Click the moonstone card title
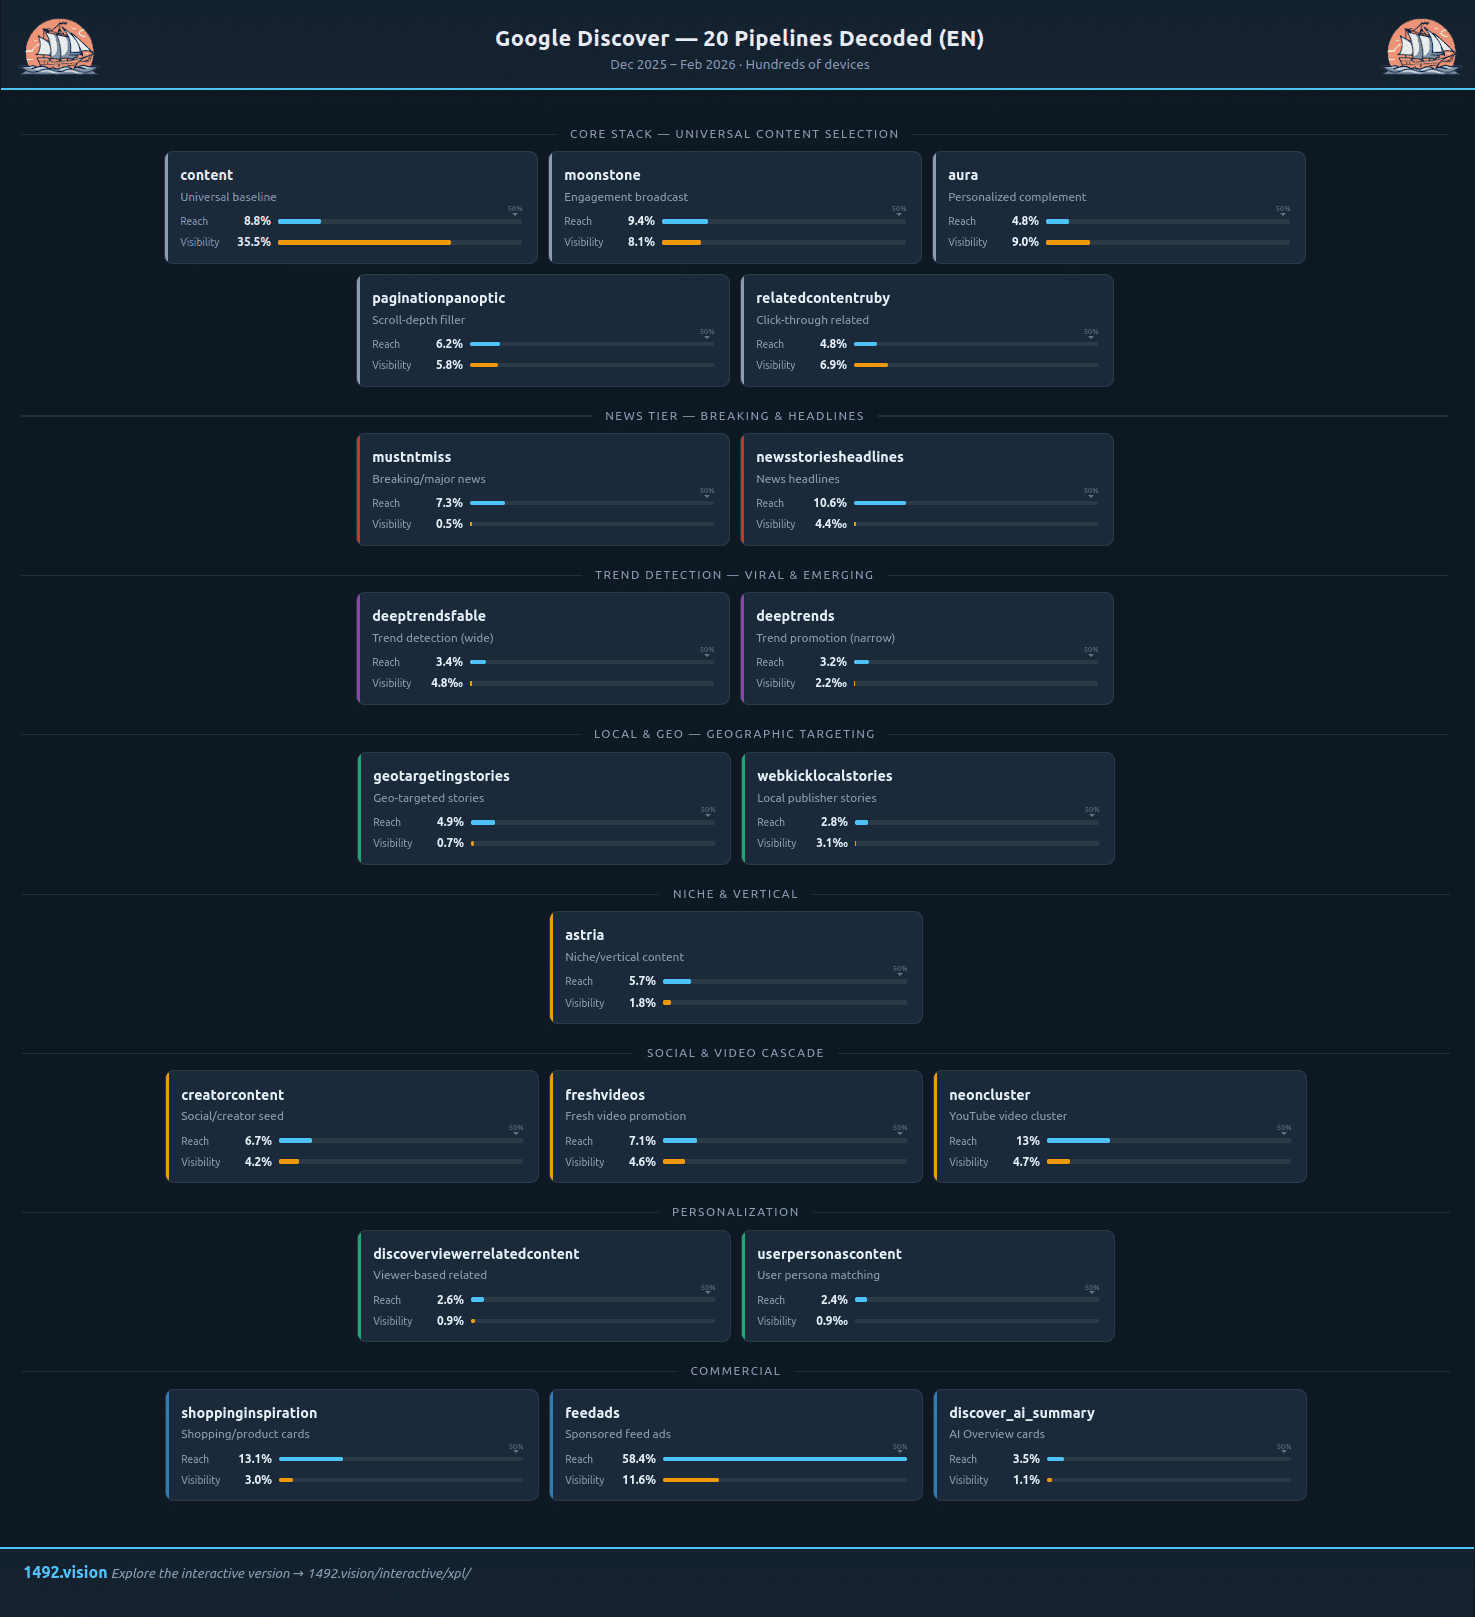Image resolution: width=1475 pixels, height=1617 pixels. point(602,175)
